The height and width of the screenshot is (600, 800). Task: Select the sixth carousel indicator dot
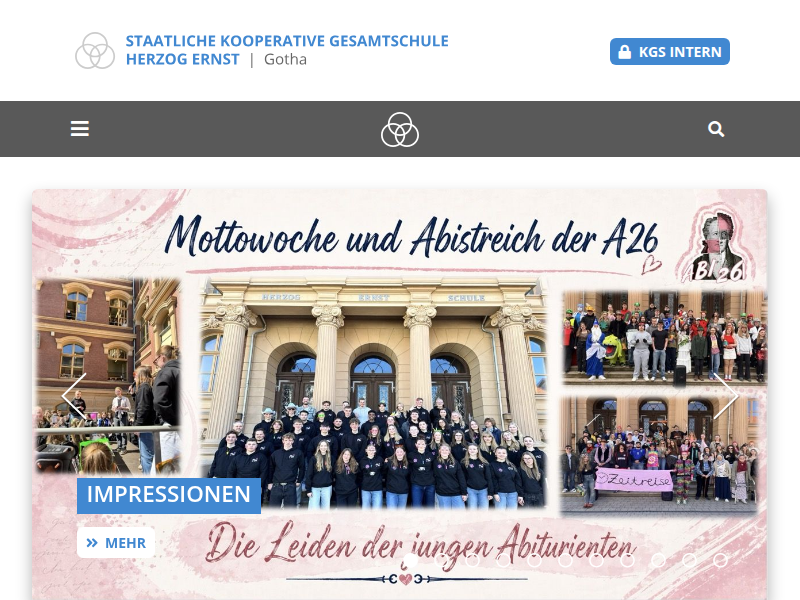pos(565,560)
